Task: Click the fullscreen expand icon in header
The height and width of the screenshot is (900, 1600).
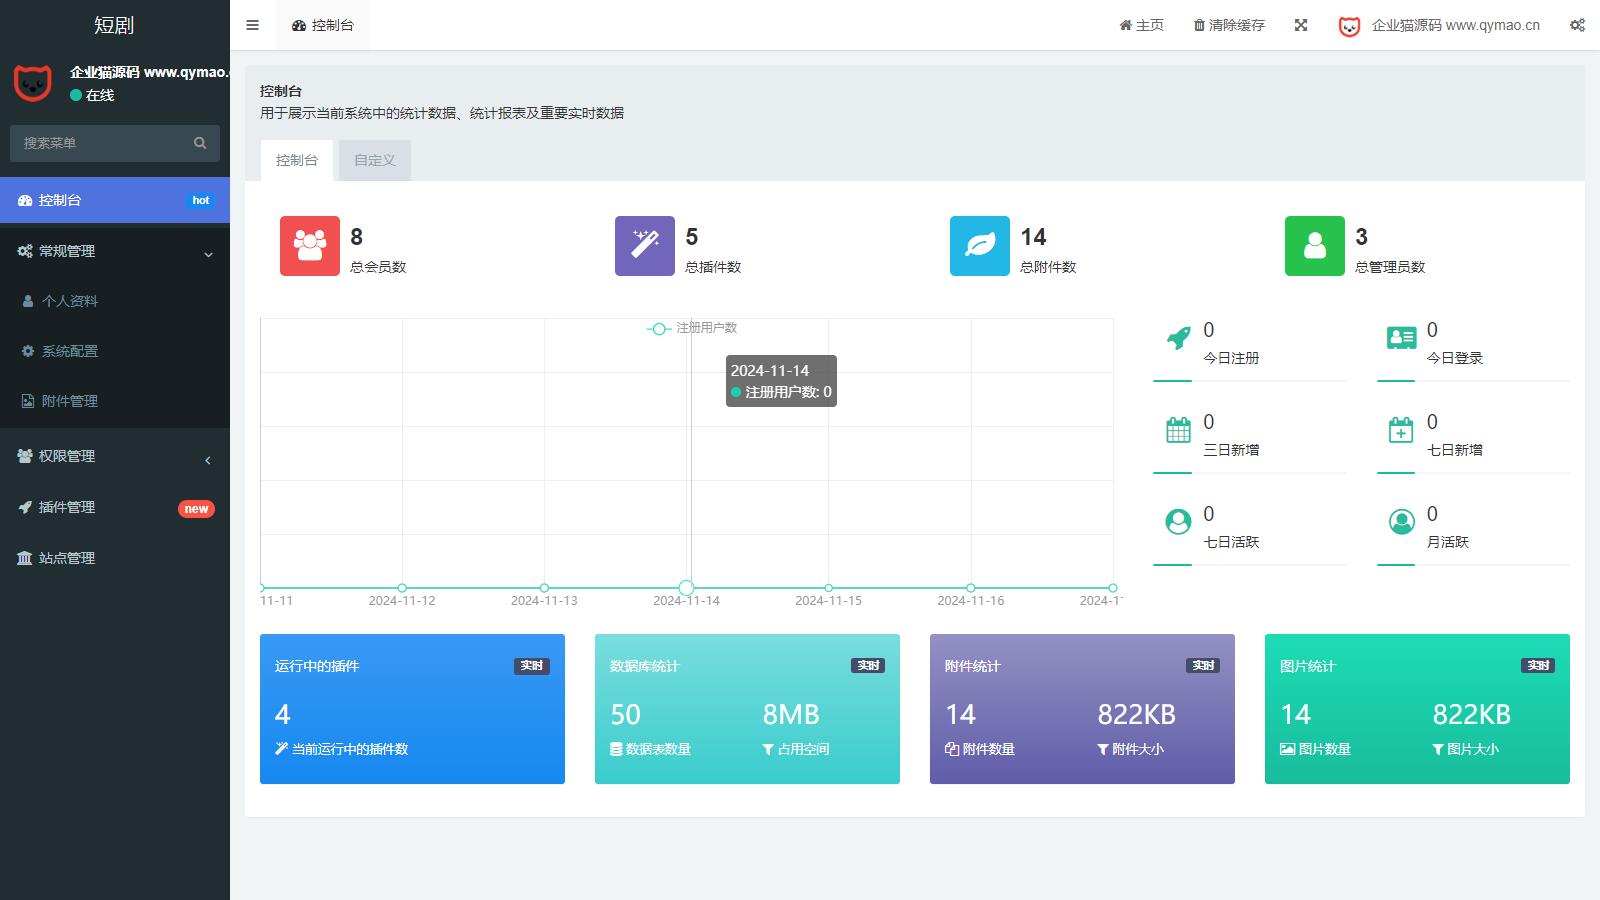Action: pos(1301,25)
